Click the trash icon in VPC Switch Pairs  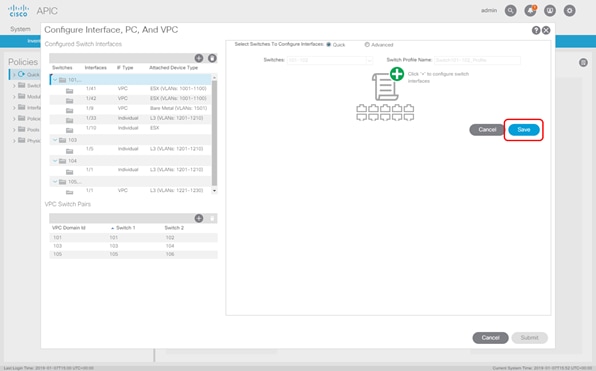tap(212, 218)
